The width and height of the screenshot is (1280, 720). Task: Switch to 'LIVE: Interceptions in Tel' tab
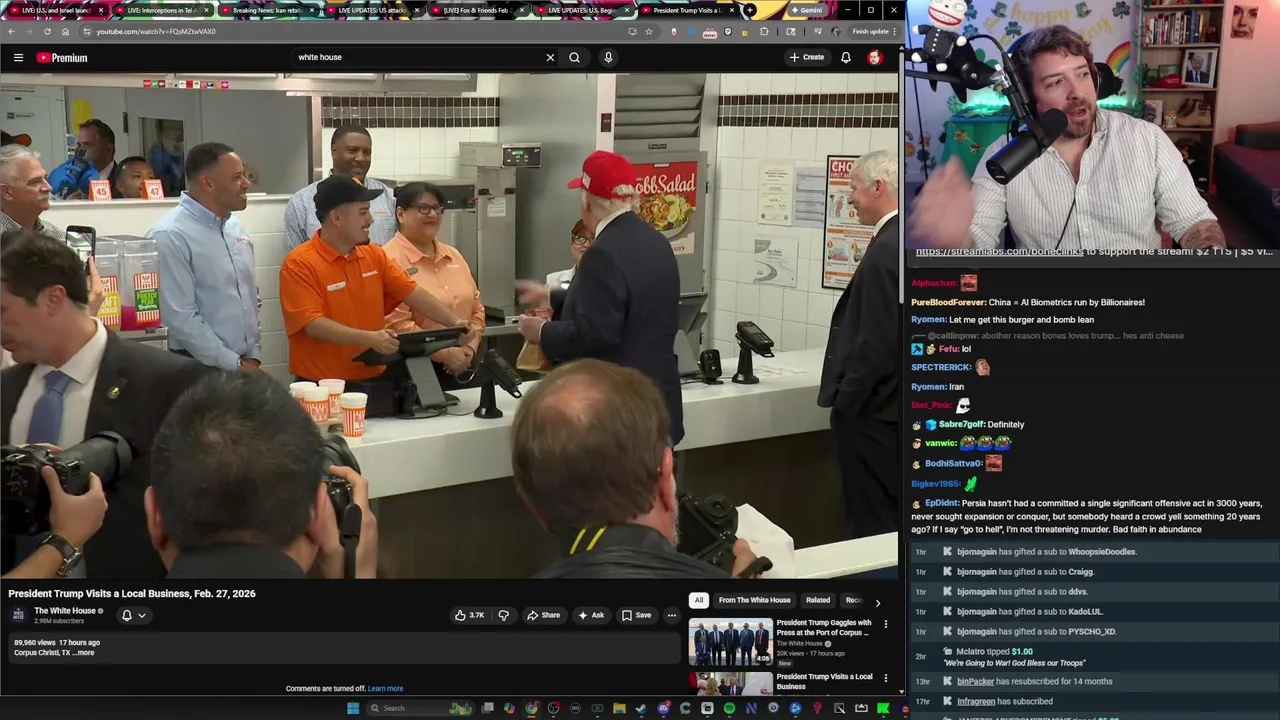pos(160,10)
